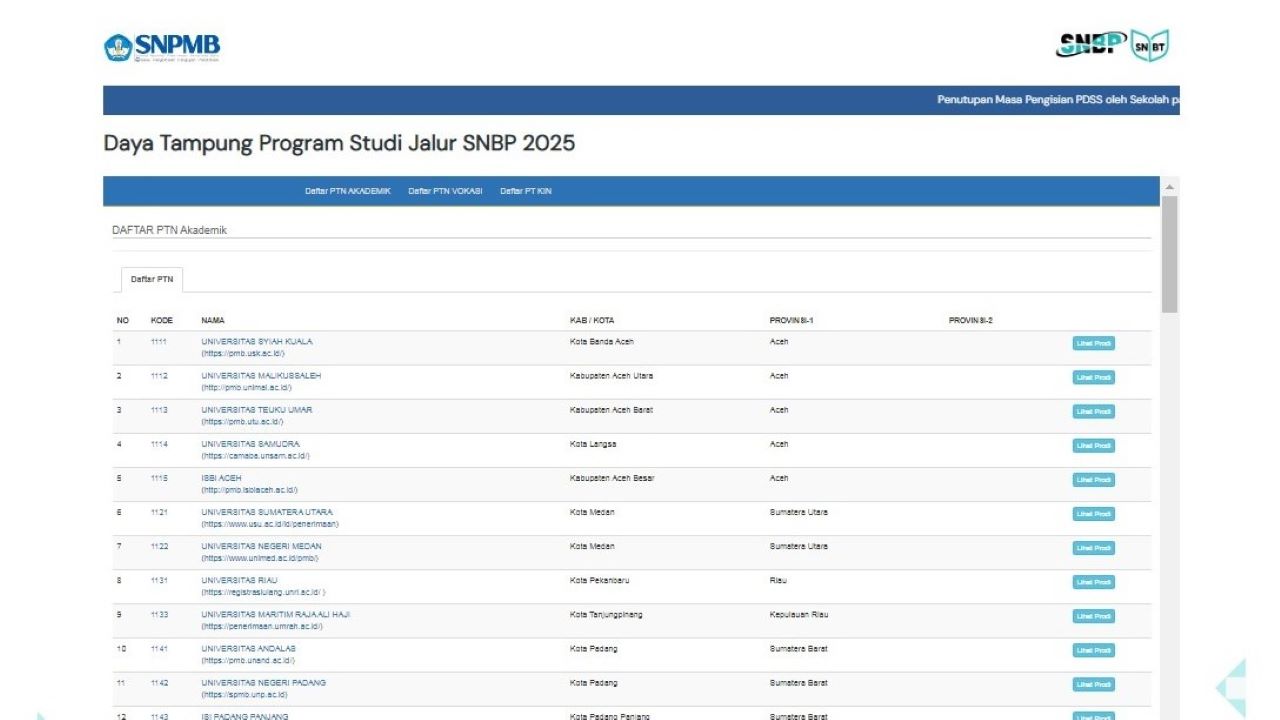Image resolution: width=1280 pixels, height=720 pixels.
Task: Click the DAFTAR PTN Akademik heading
Action: coord(169,230)
